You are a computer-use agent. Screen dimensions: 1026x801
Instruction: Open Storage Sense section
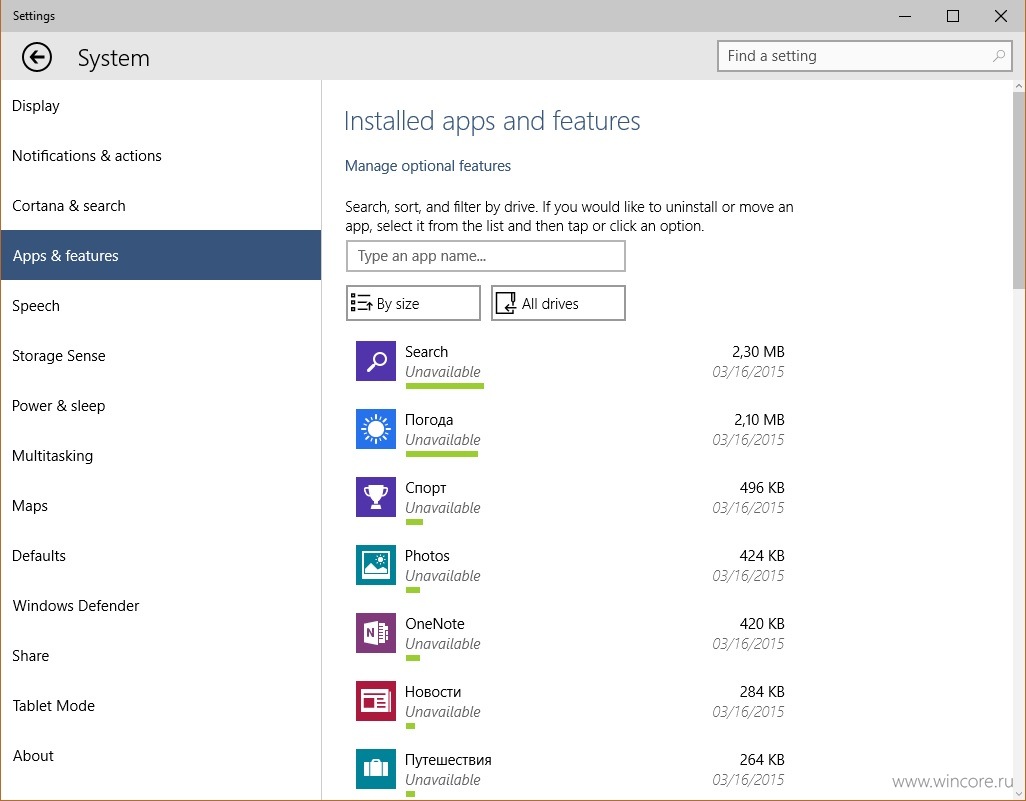(161, 355)
